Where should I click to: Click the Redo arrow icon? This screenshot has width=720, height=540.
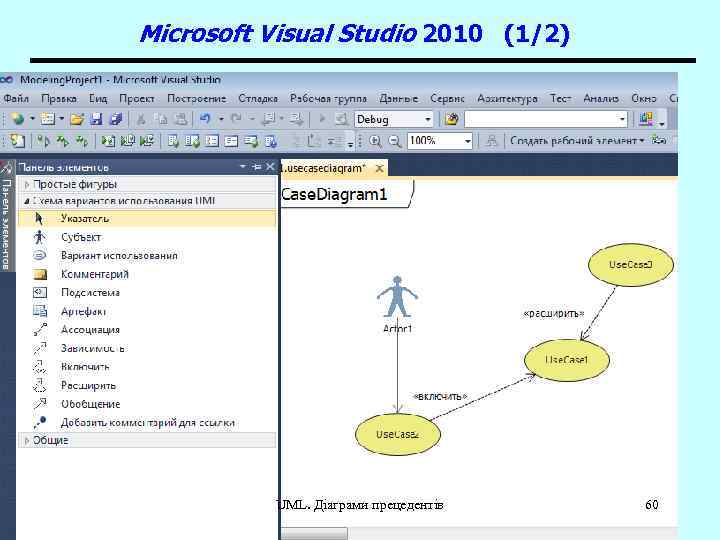coord(236,119)
